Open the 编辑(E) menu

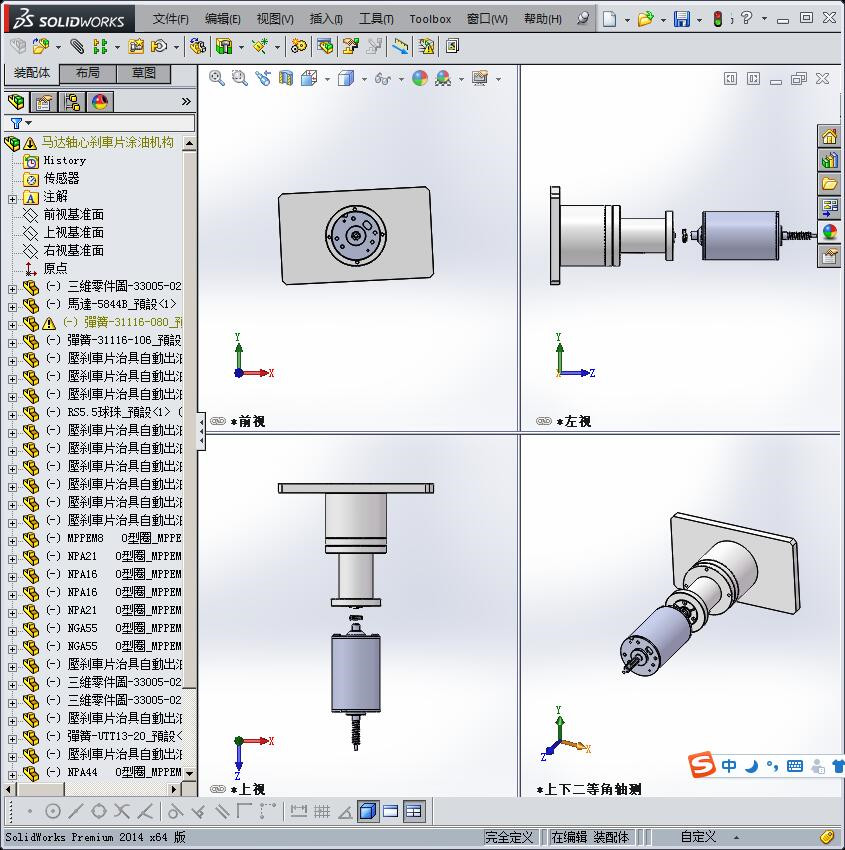[222, 19]
